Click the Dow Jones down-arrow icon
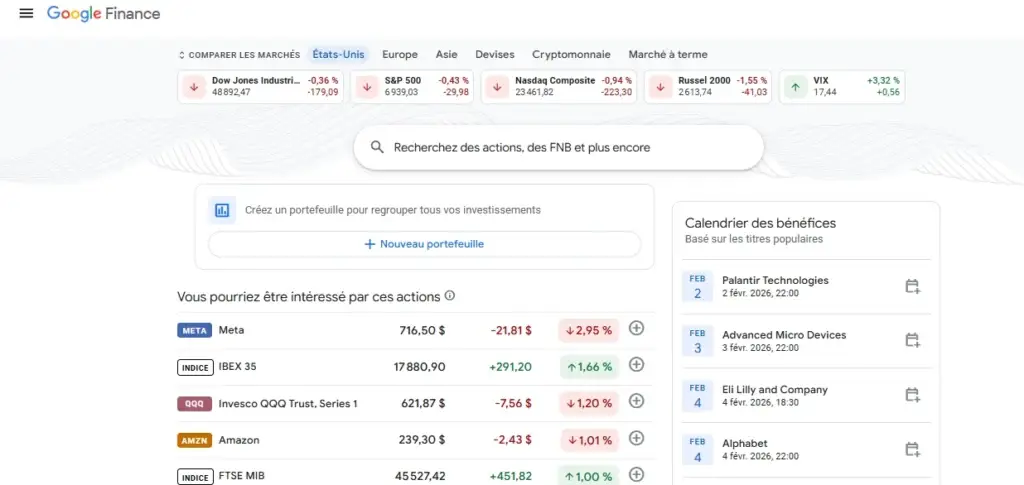 (x=194, y=87)
